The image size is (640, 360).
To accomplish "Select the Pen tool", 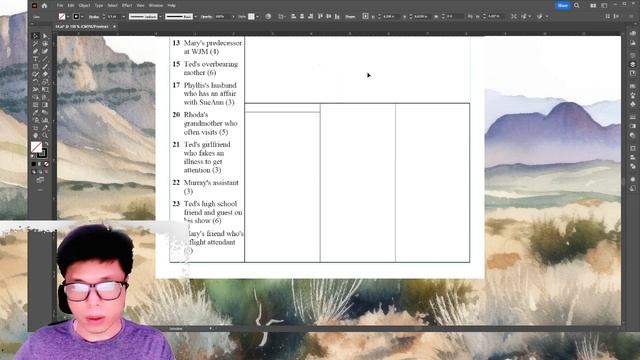I will 36,51.
